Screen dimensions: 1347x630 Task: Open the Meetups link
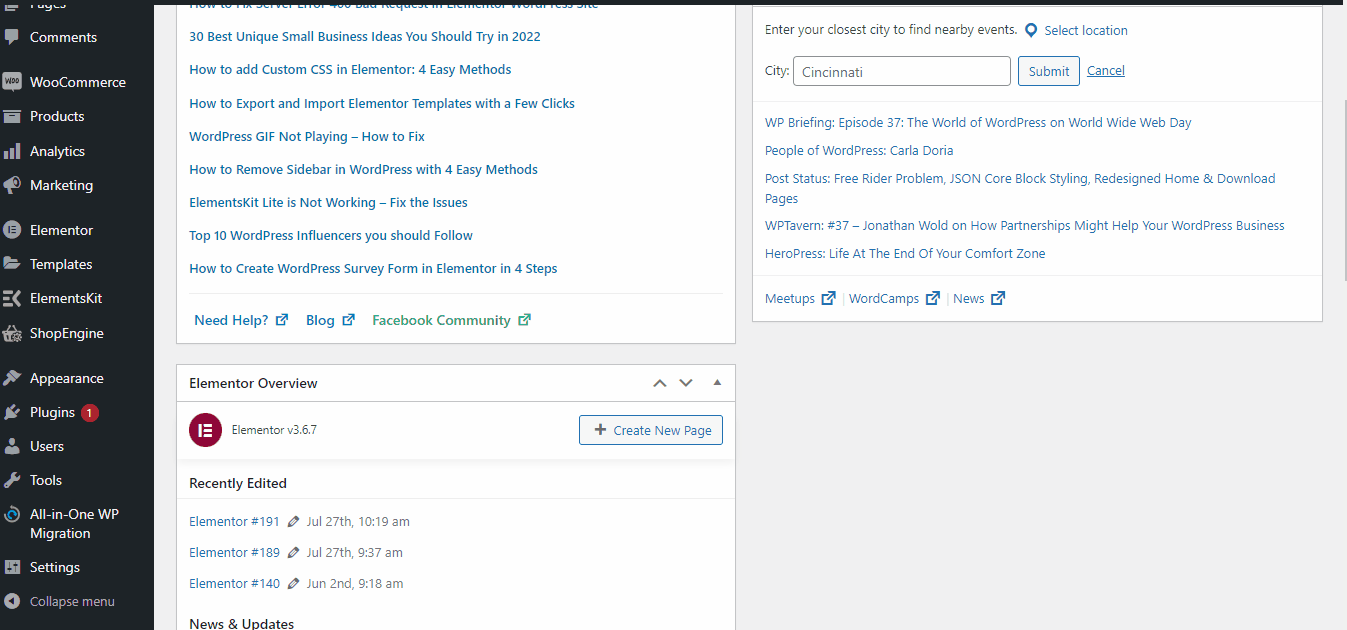tap(790, 298)
